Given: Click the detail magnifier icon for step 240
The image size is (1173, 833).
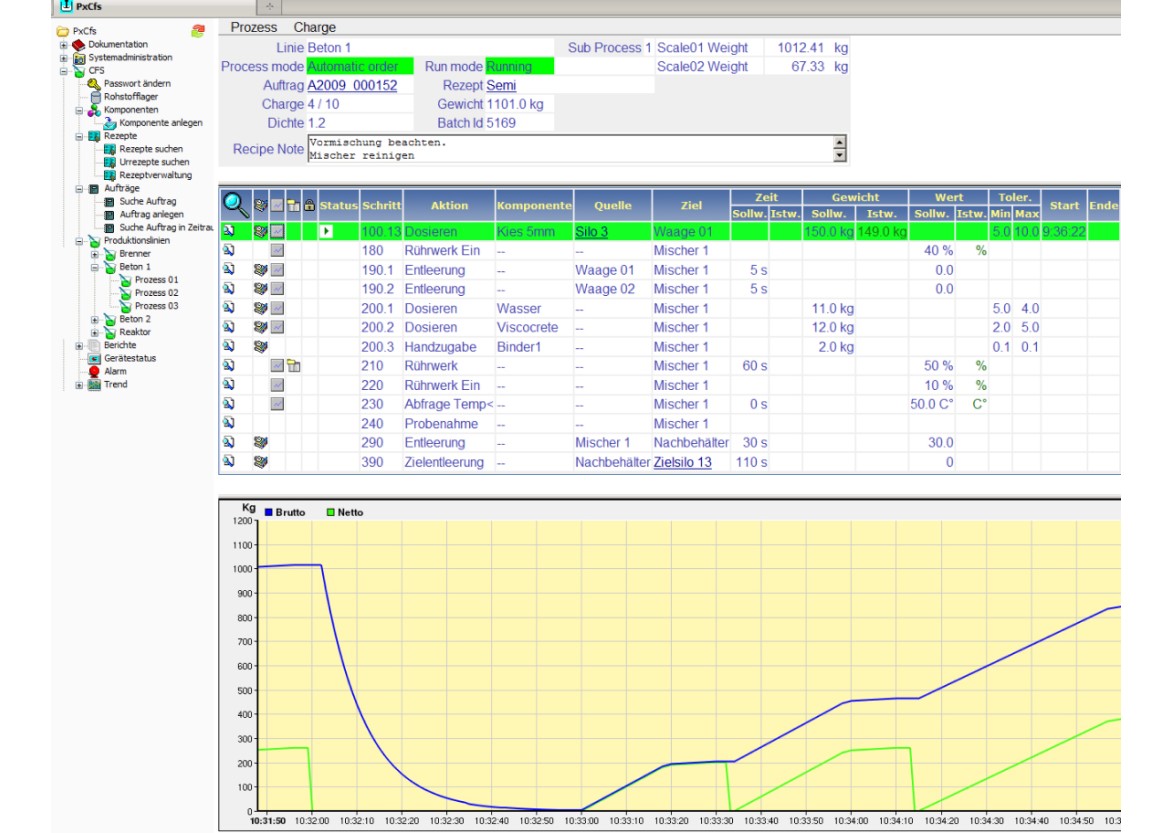Looking at the screenshot, I should click(x=228, y=423).
